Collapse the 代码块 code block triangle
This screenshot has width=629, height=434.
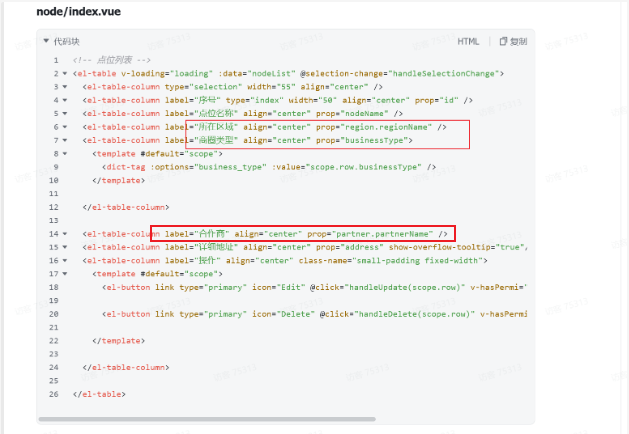[46, 42]
